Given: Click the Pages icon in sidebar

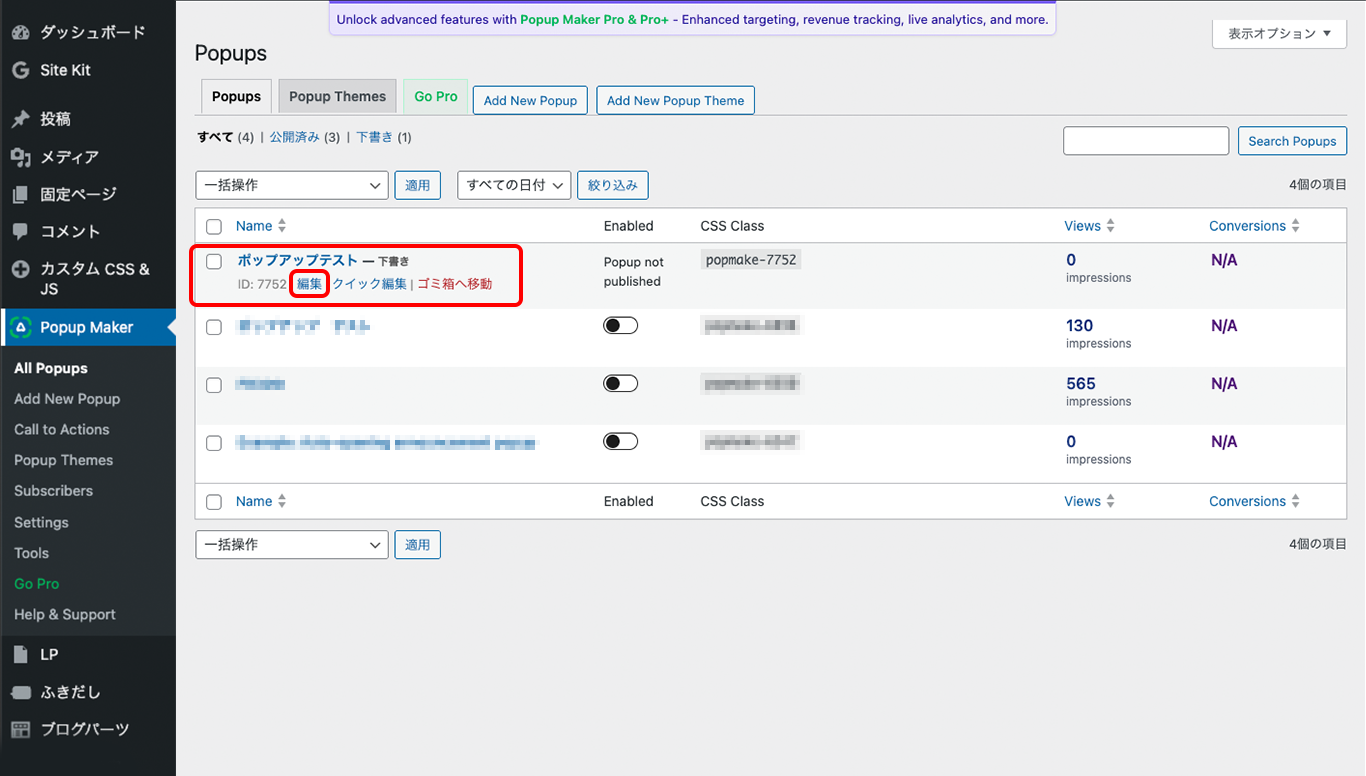Looking at the screenshot, I should (20, 194).
